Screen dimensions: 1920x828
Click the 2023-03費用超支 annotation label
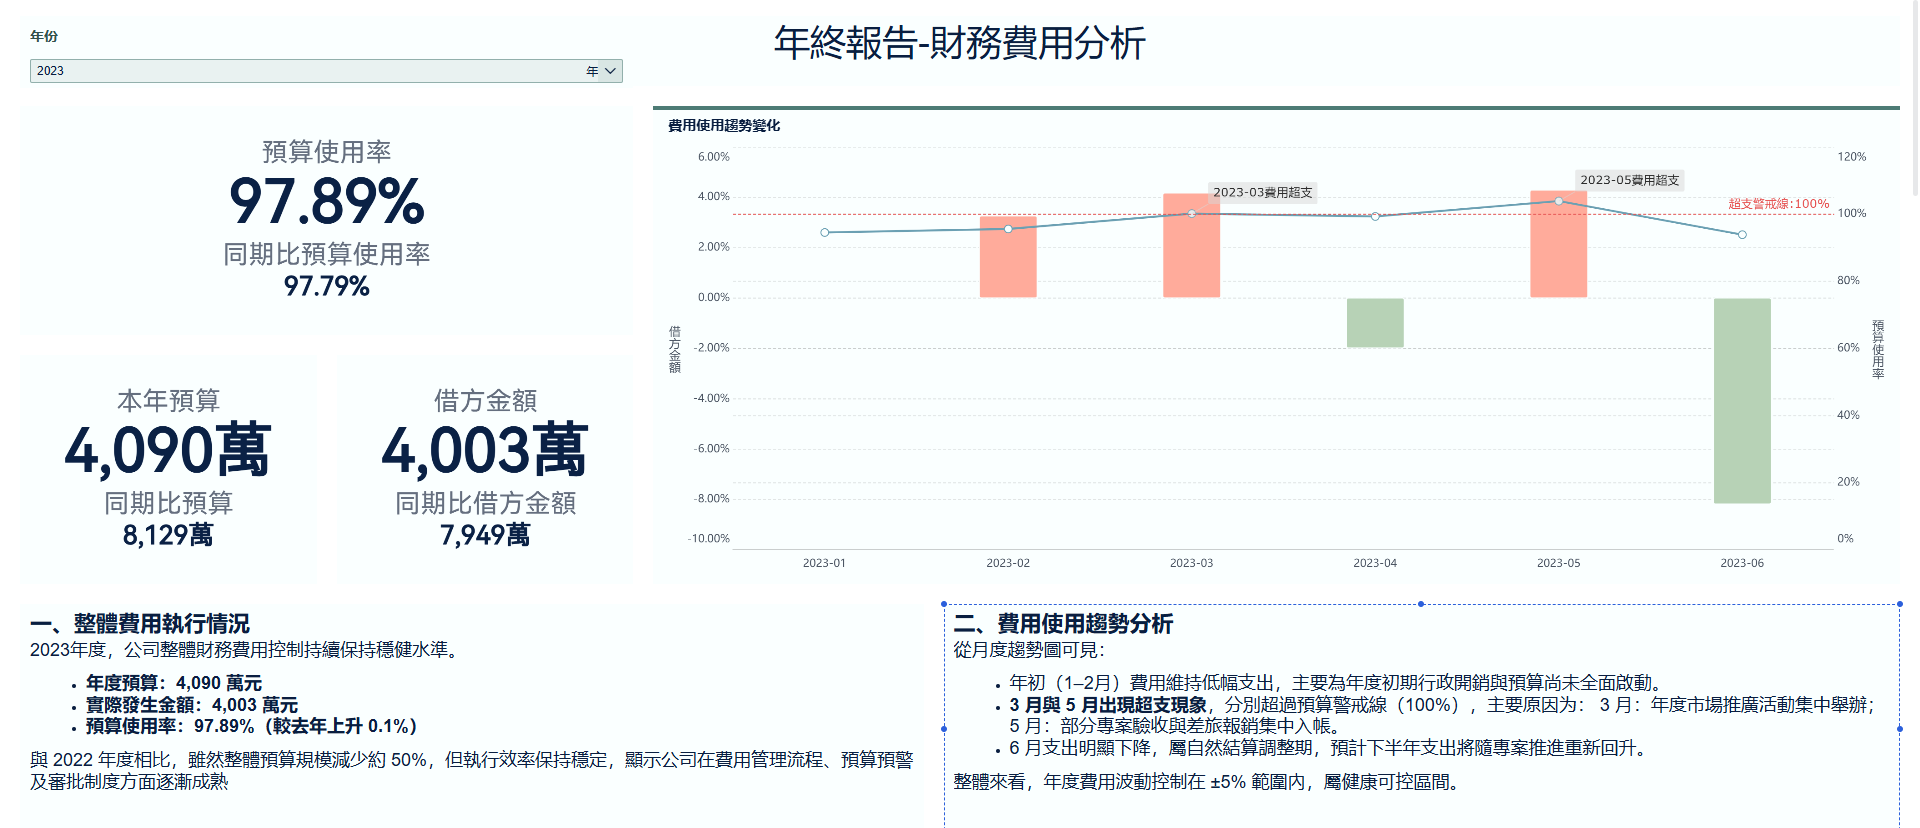(x=1262, y=192)
